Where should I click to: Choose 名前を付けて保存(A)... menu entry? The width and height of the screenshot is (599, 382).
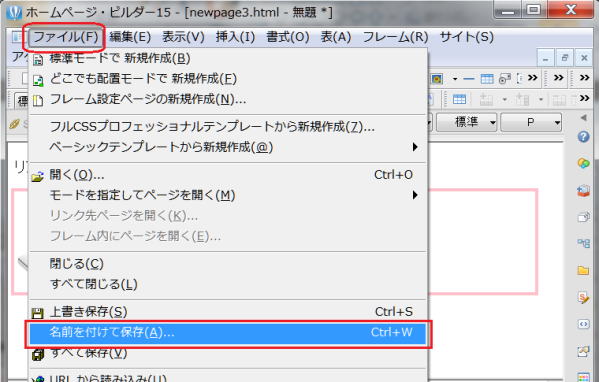[228, 332]
